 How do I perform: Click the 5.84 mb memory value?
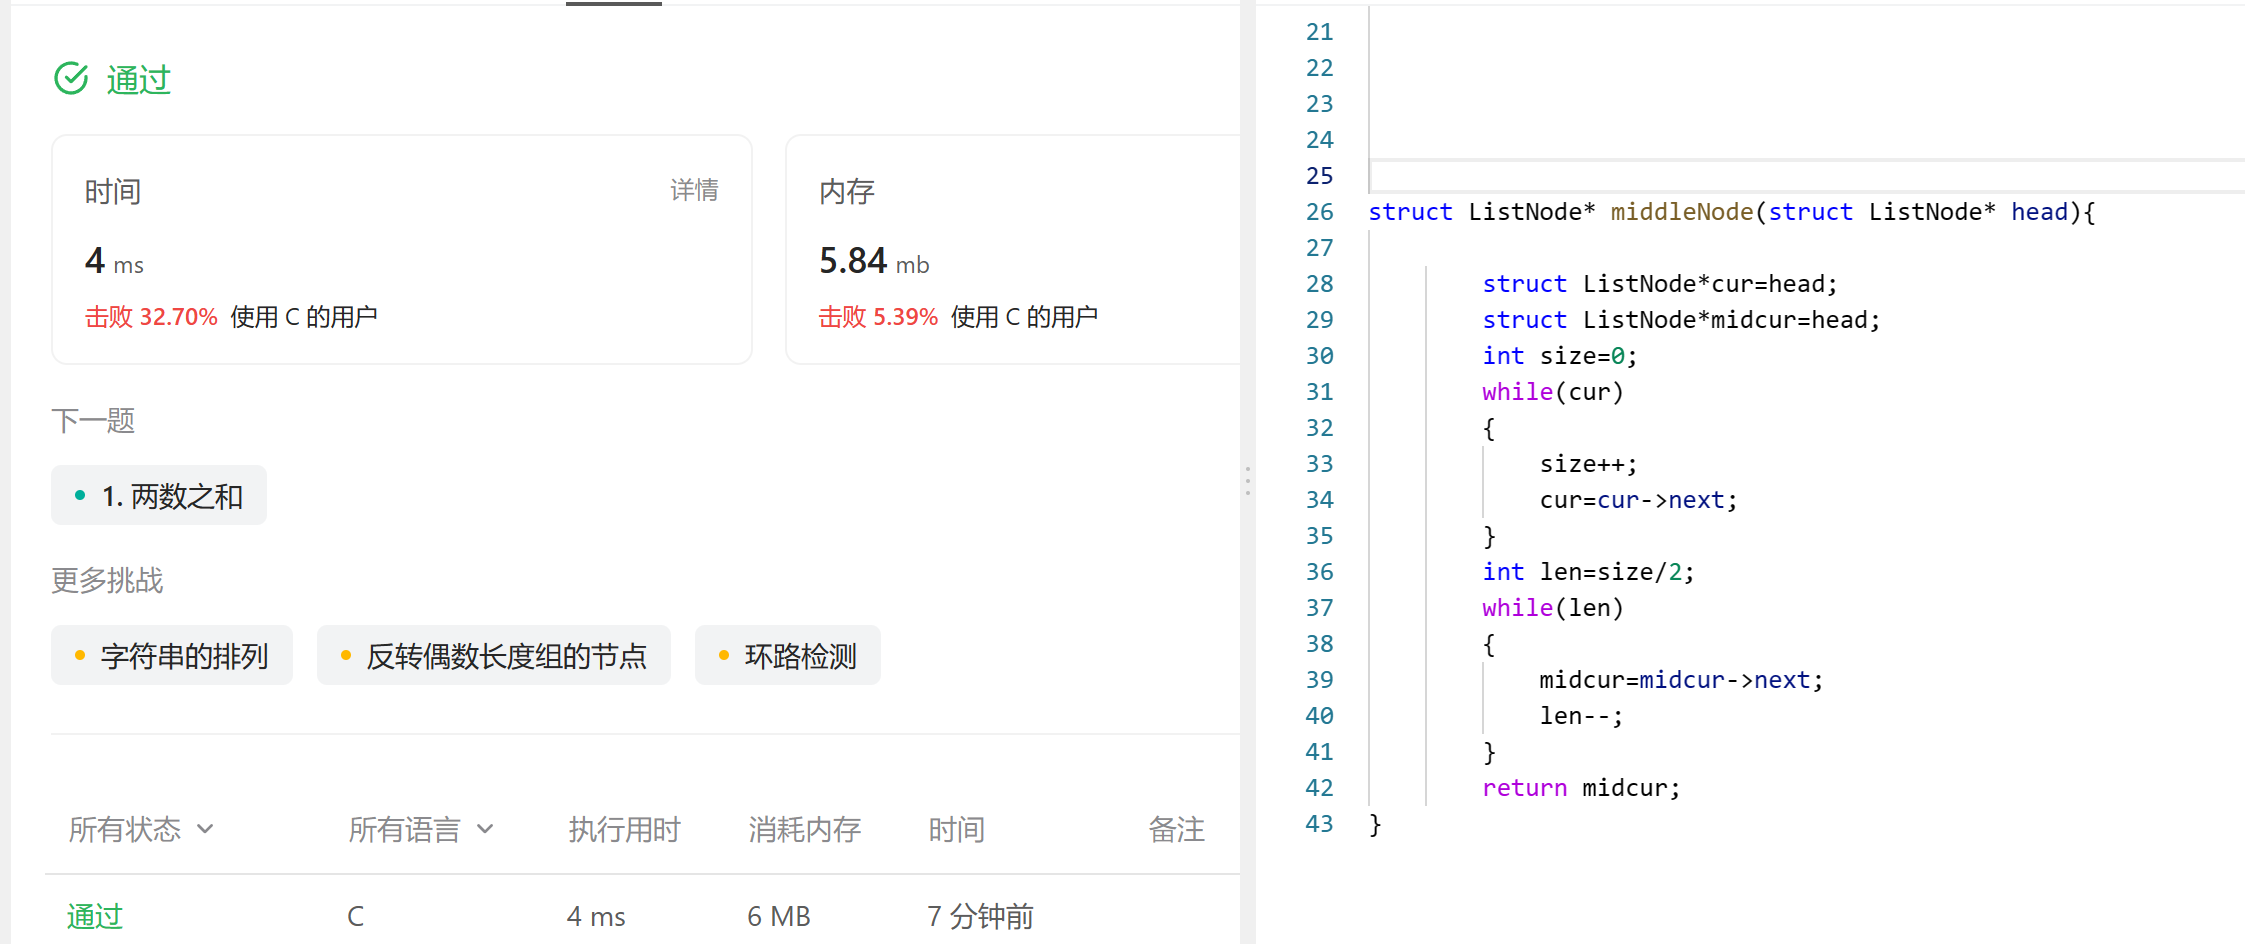click(874, 261)
